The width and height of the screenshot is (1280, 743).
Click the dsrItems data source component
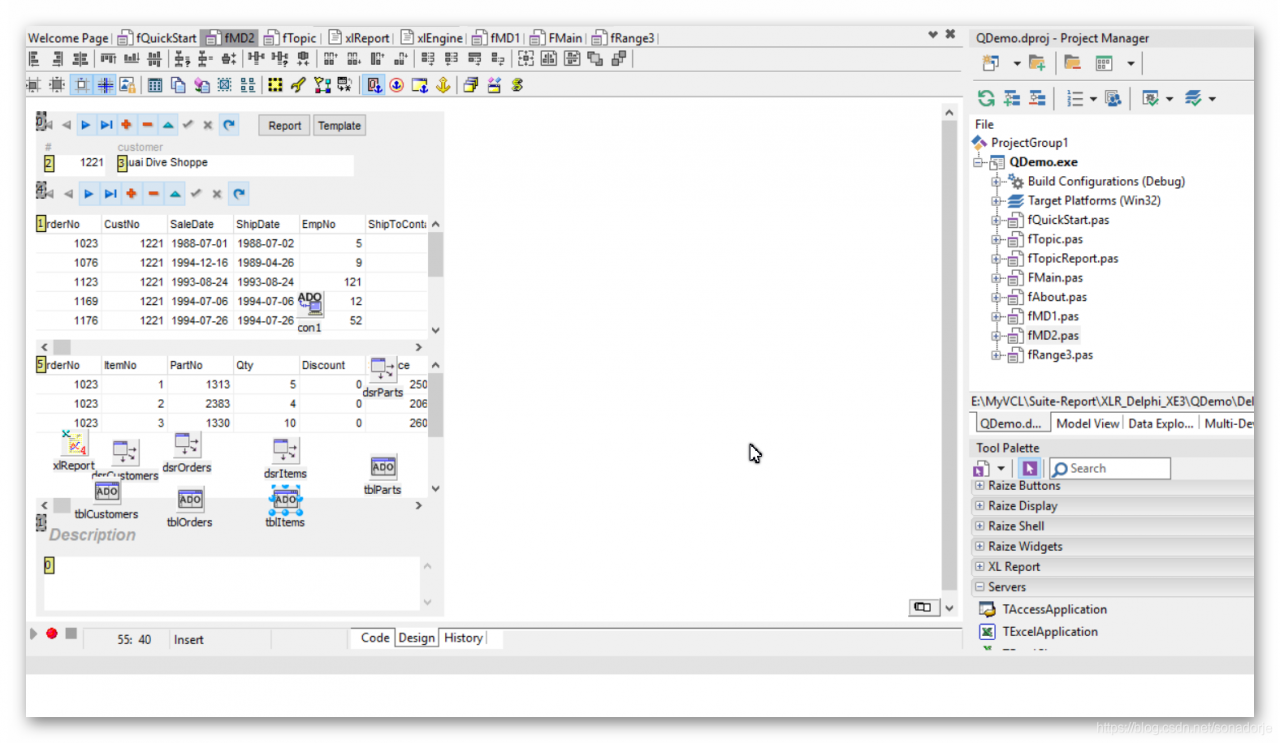(x=286, y=452)
